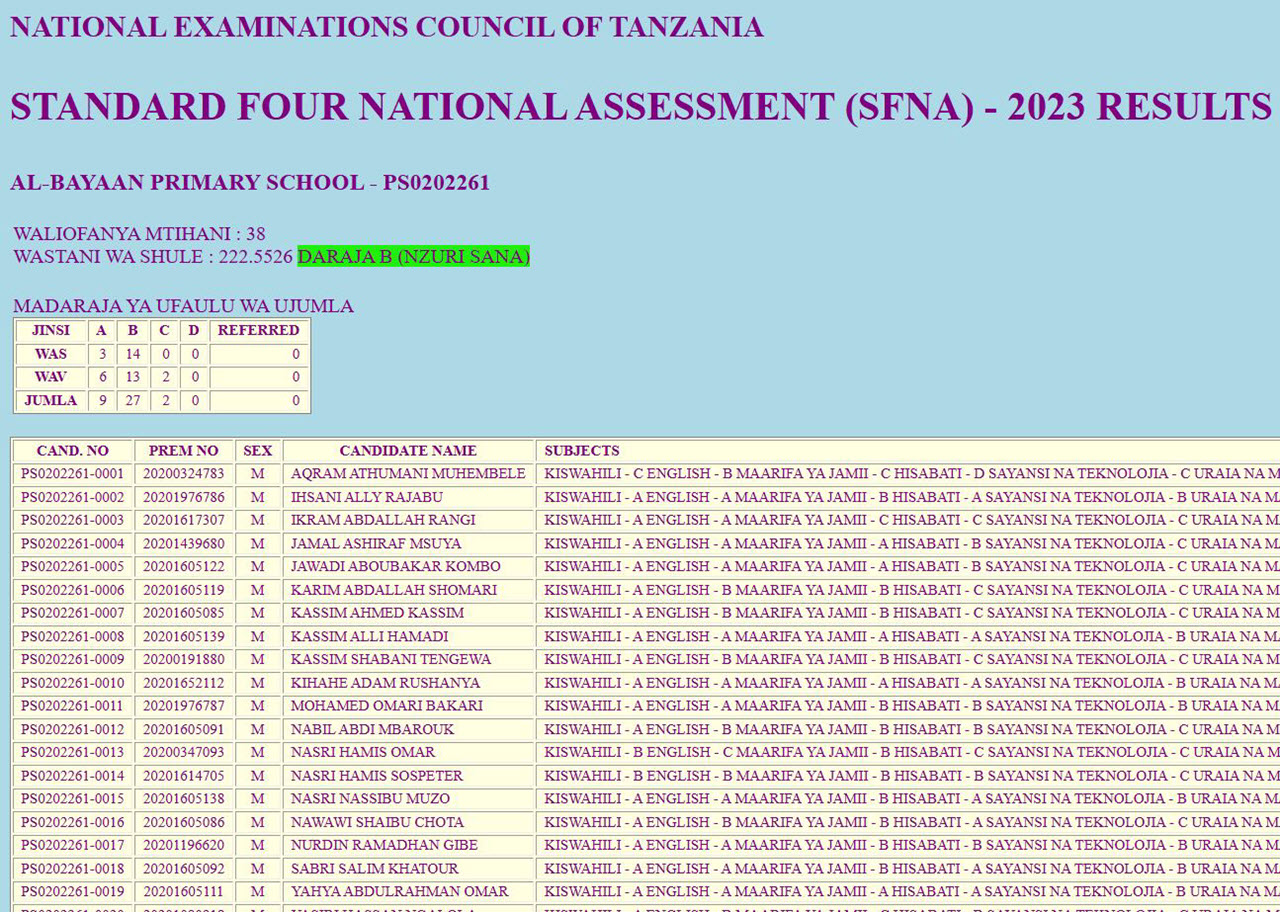Click the NATIONAL EXAMINATIONS COUNCIL OF TANZANIA heading

tap(387, 27)
